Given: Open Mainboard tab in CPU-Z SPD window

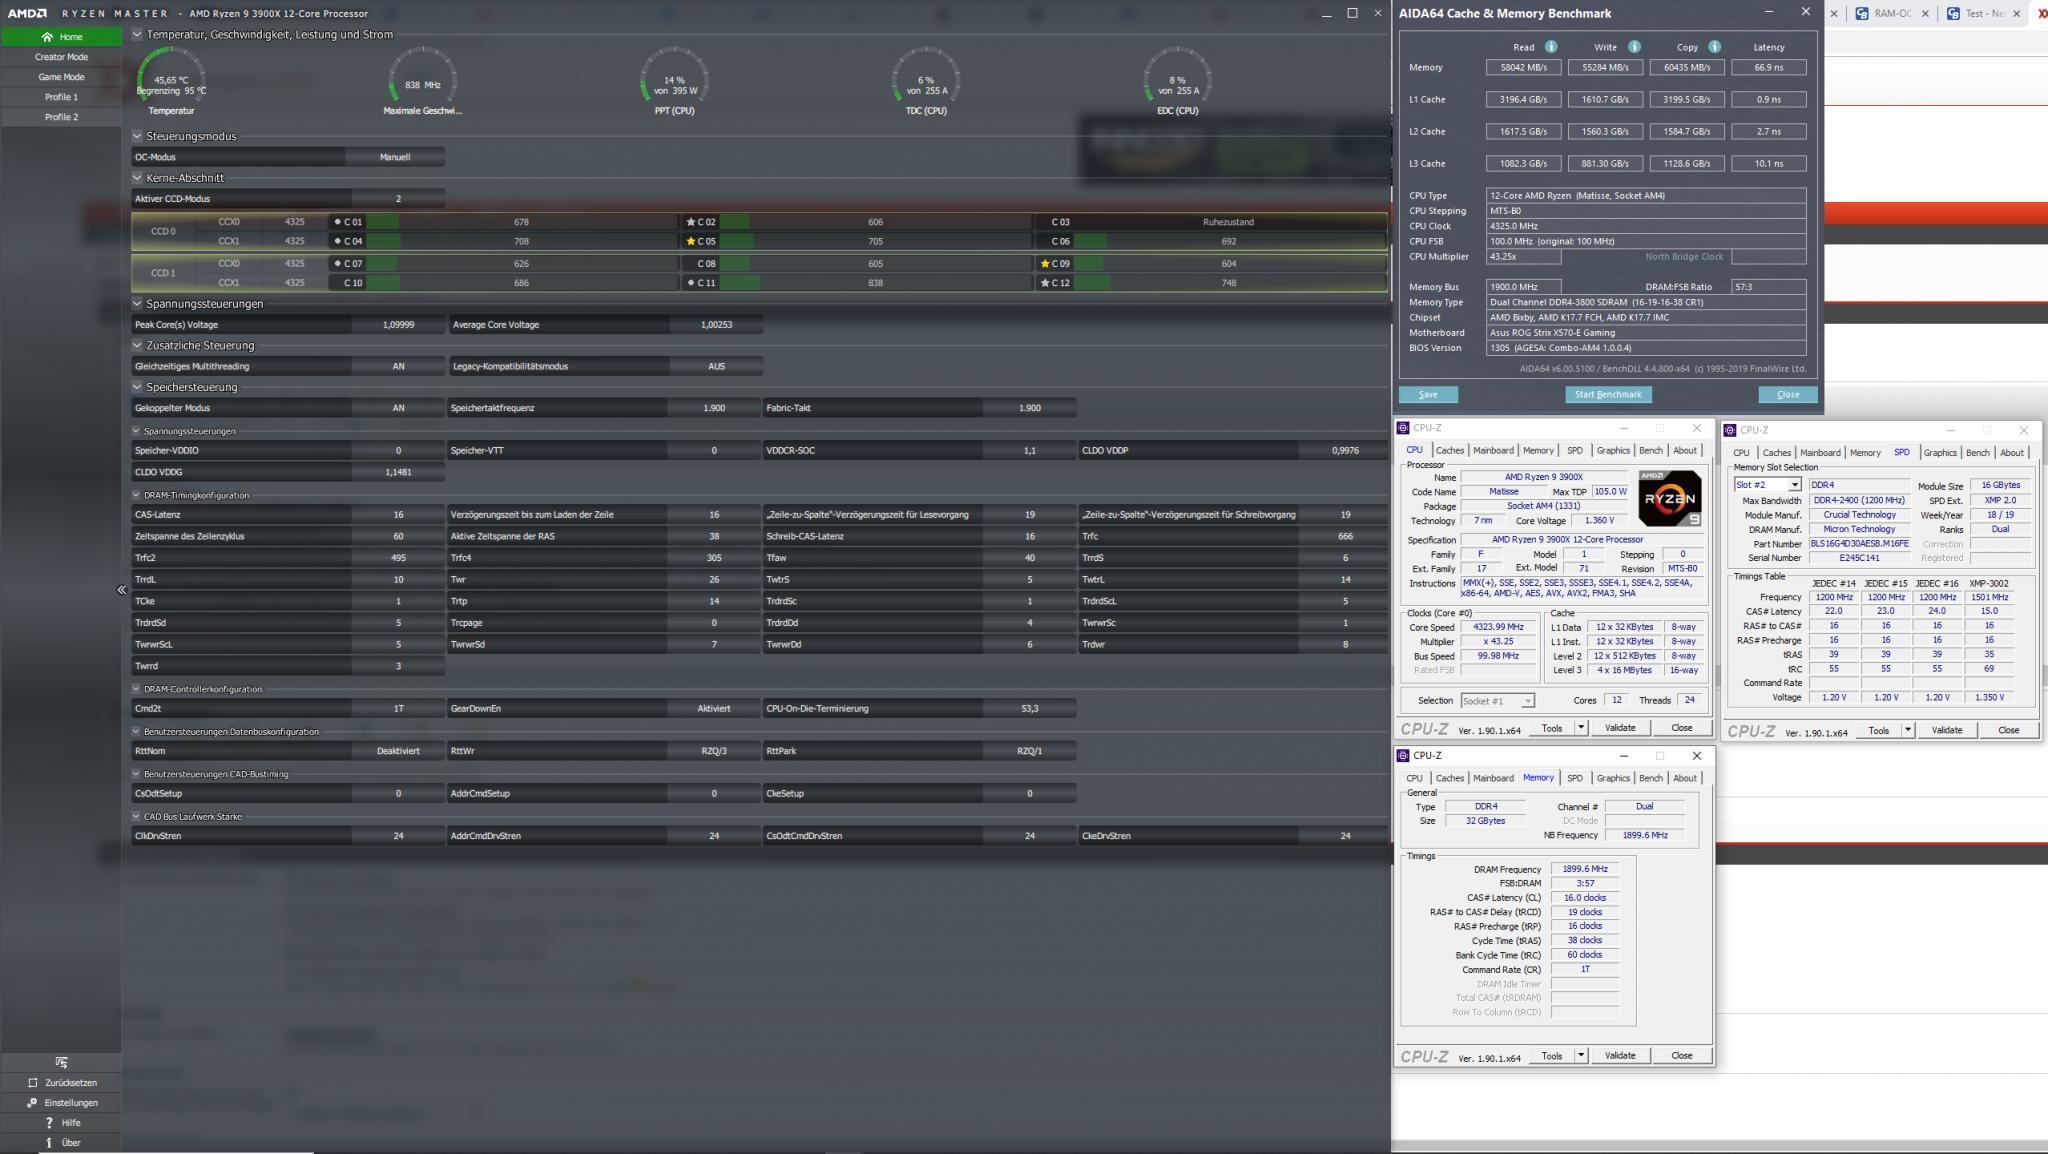Looking at the screenshot, I should coord(1820,453).
